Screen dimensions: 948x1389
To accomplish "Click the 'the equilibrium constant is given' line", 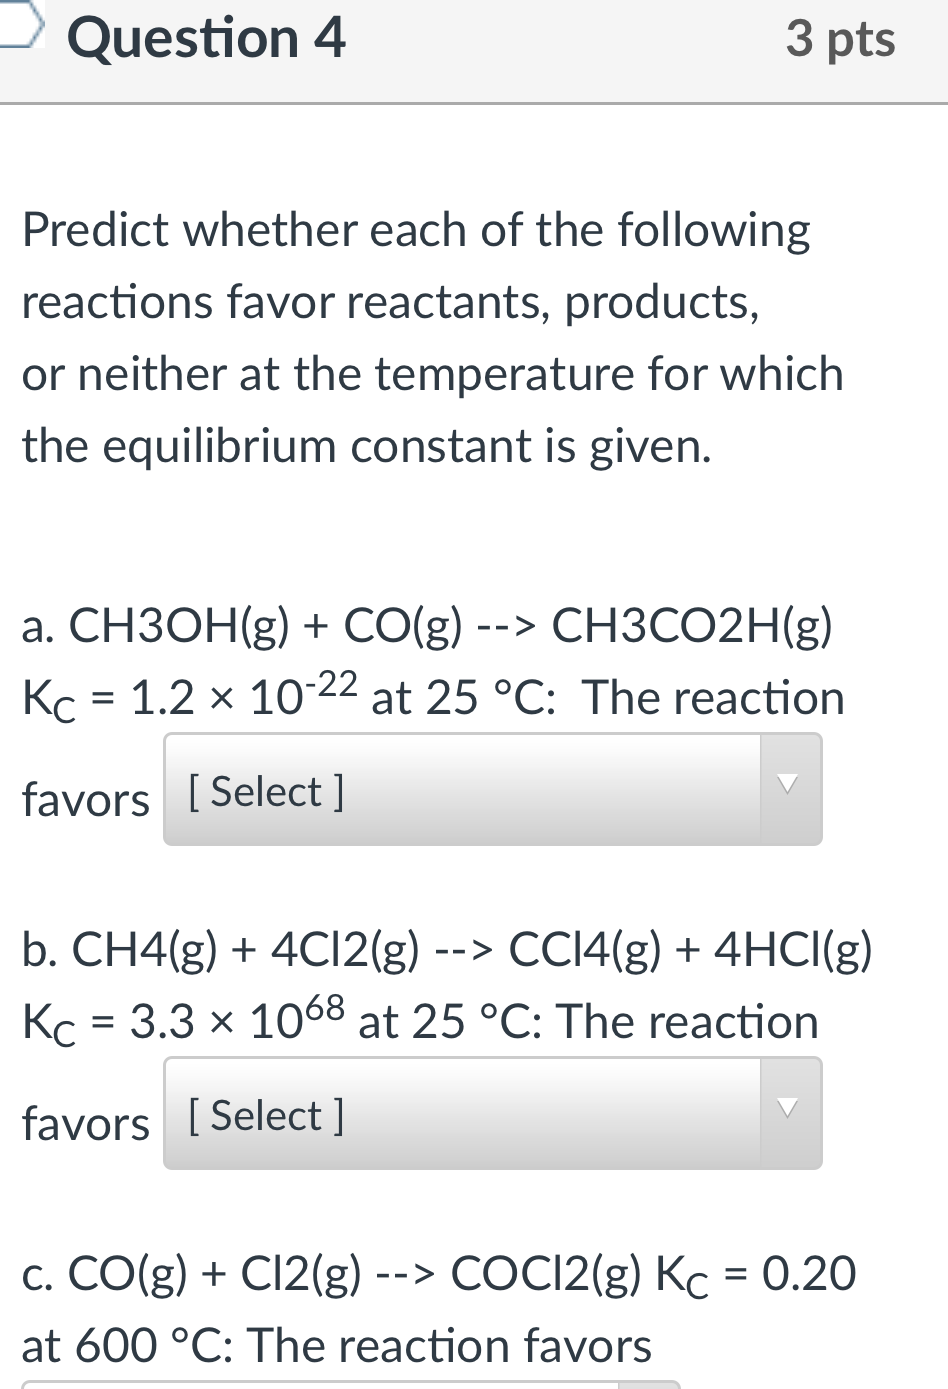I will 366,446.
